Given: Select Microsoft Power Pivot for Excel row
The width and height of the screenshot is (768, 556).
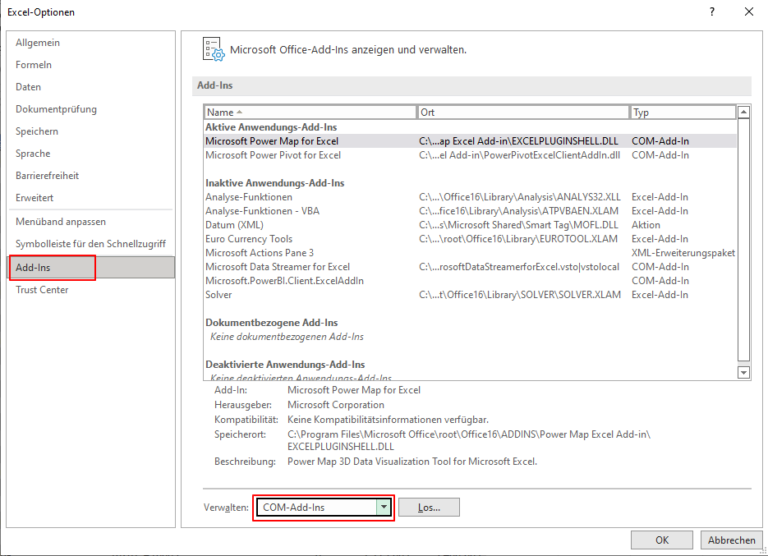Looking at the screenshot, I should [x=273, y=155].
